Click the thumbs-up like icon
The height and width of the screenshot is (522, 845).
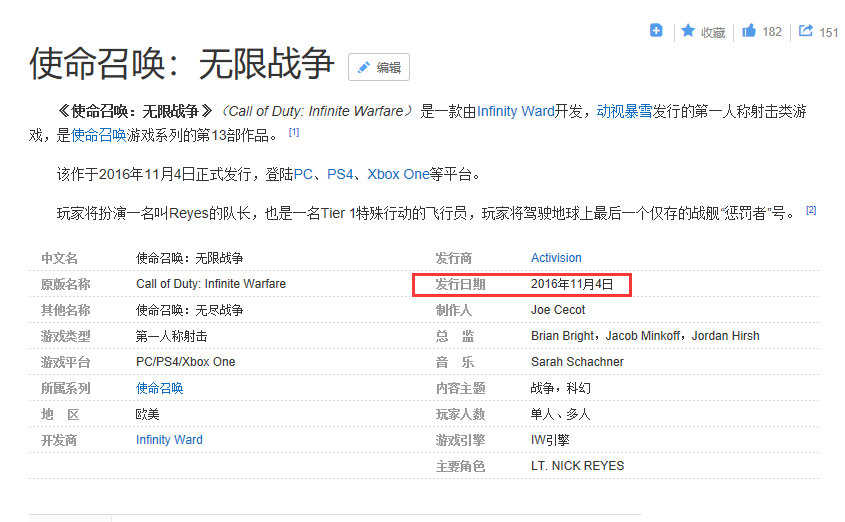coord(749,31)
